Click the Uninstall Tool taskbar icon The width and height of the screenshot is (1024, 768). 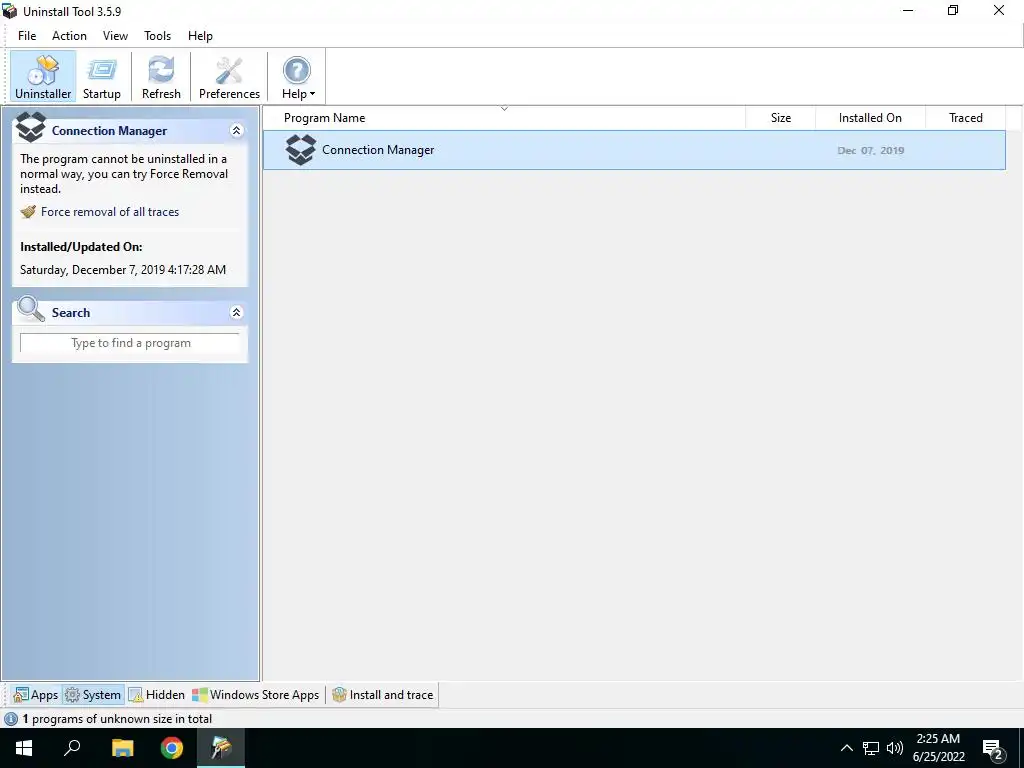click(x=221, y=748)
